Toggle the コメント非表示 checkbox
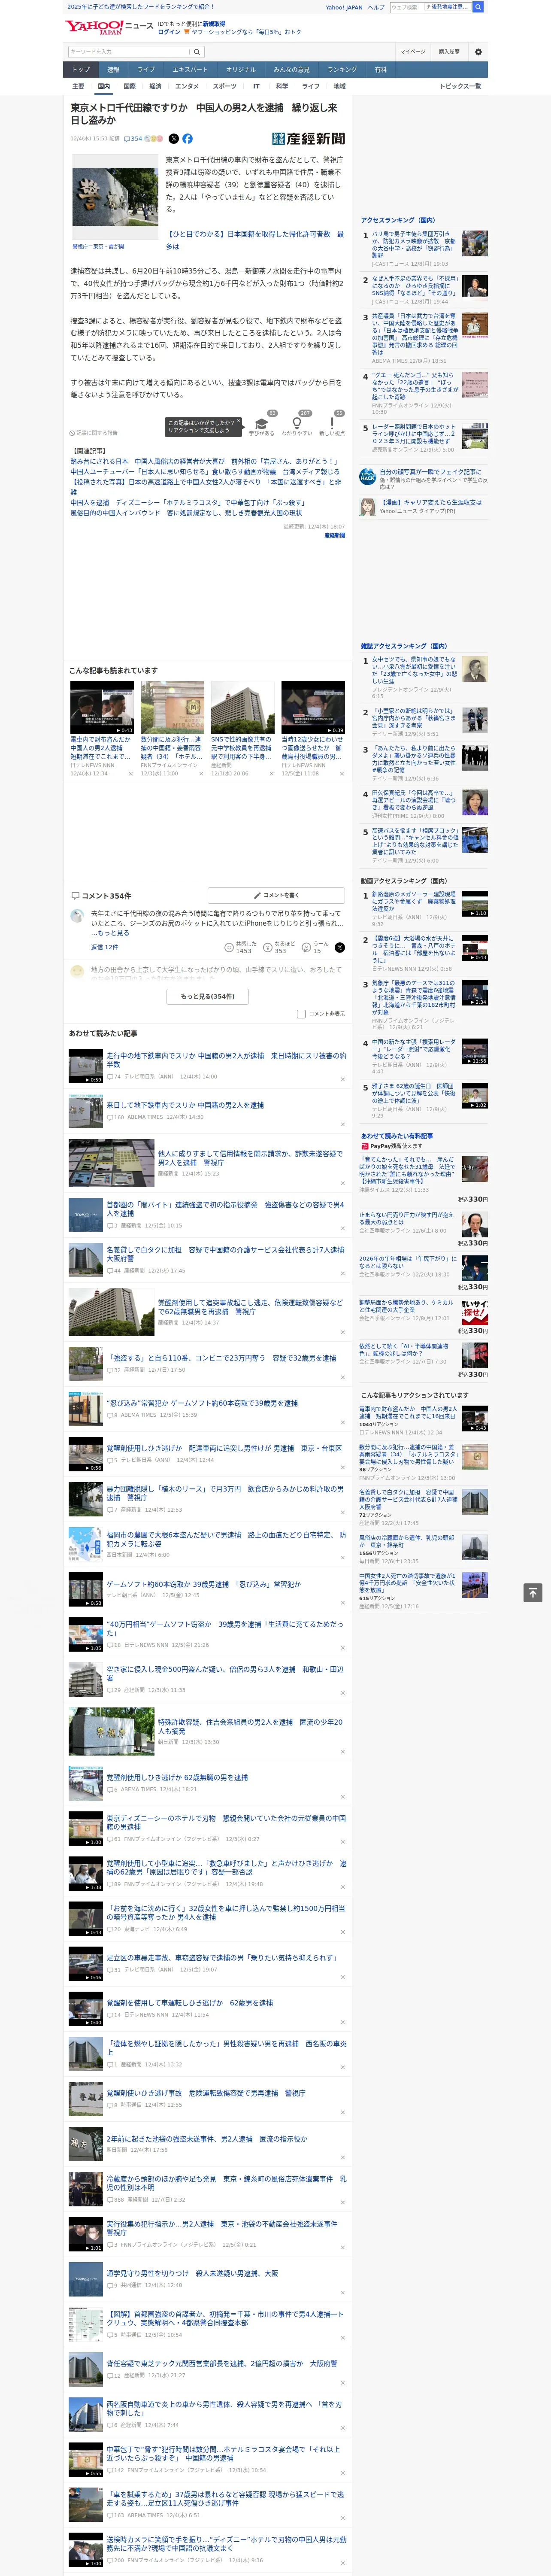Image resolution: width=551 pixels, height=2576 pixels. (301, 1014)
